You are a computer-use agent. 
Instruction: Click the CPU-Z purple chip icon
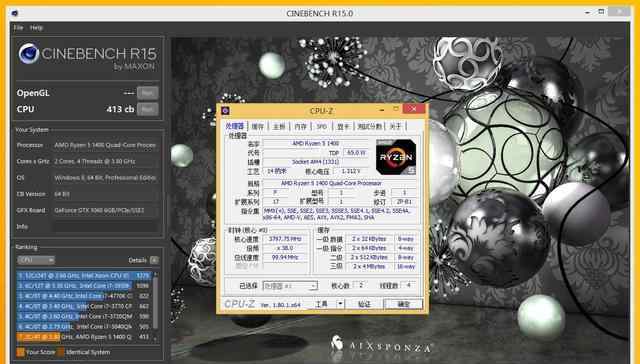pyautogui.click(x=225, y=111)
